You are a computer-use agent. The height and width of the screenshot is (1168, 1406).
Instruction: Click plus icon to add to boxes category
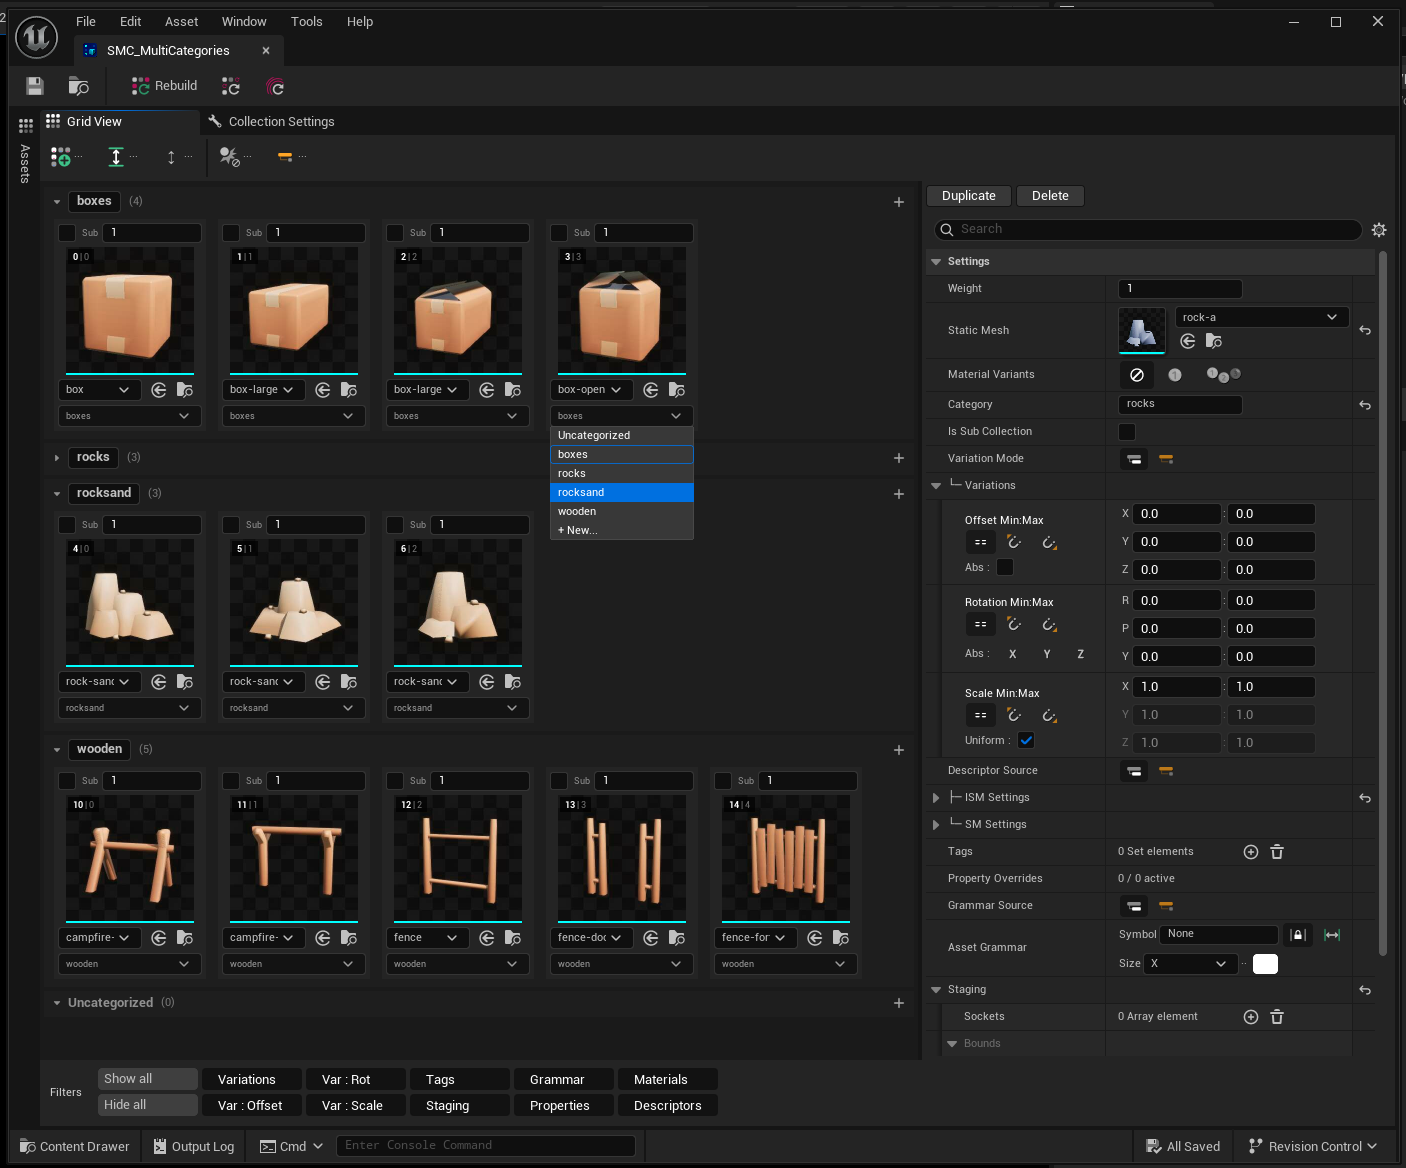898,202
